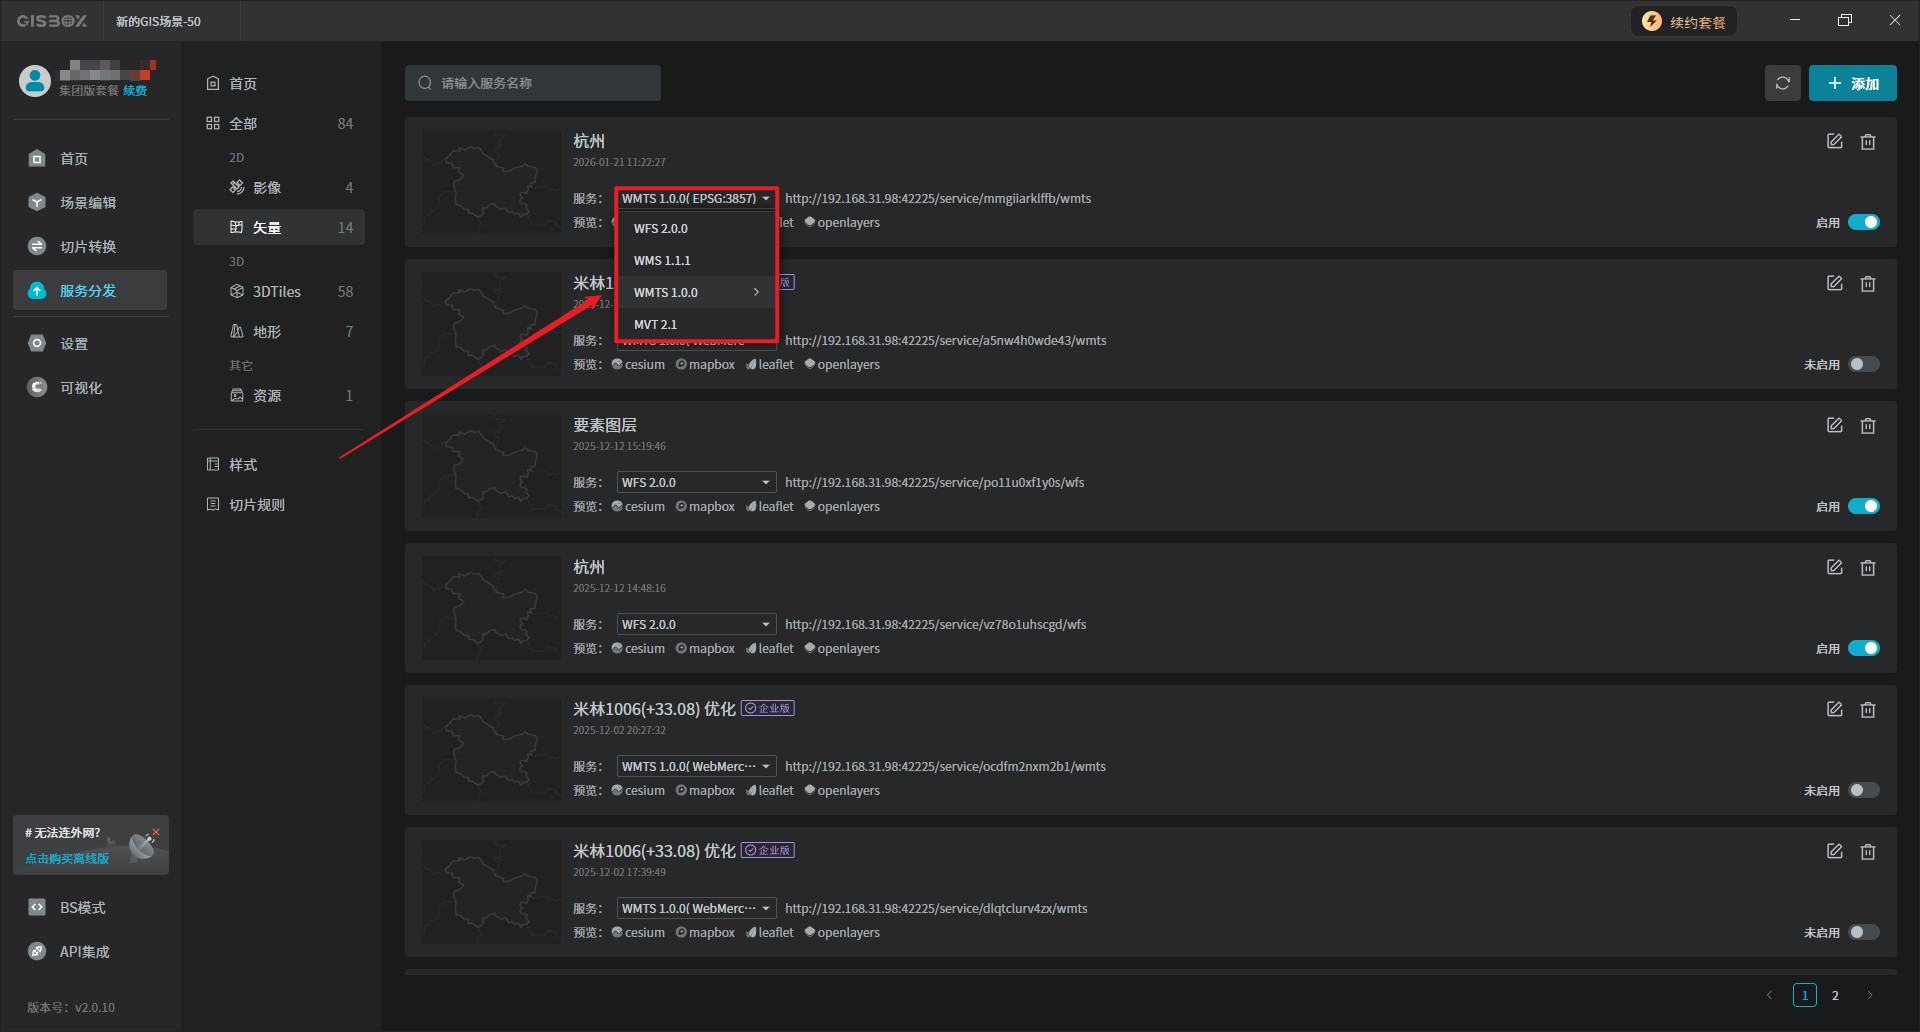Open 场景编辑 from the left sidebar

coord(88,203)
